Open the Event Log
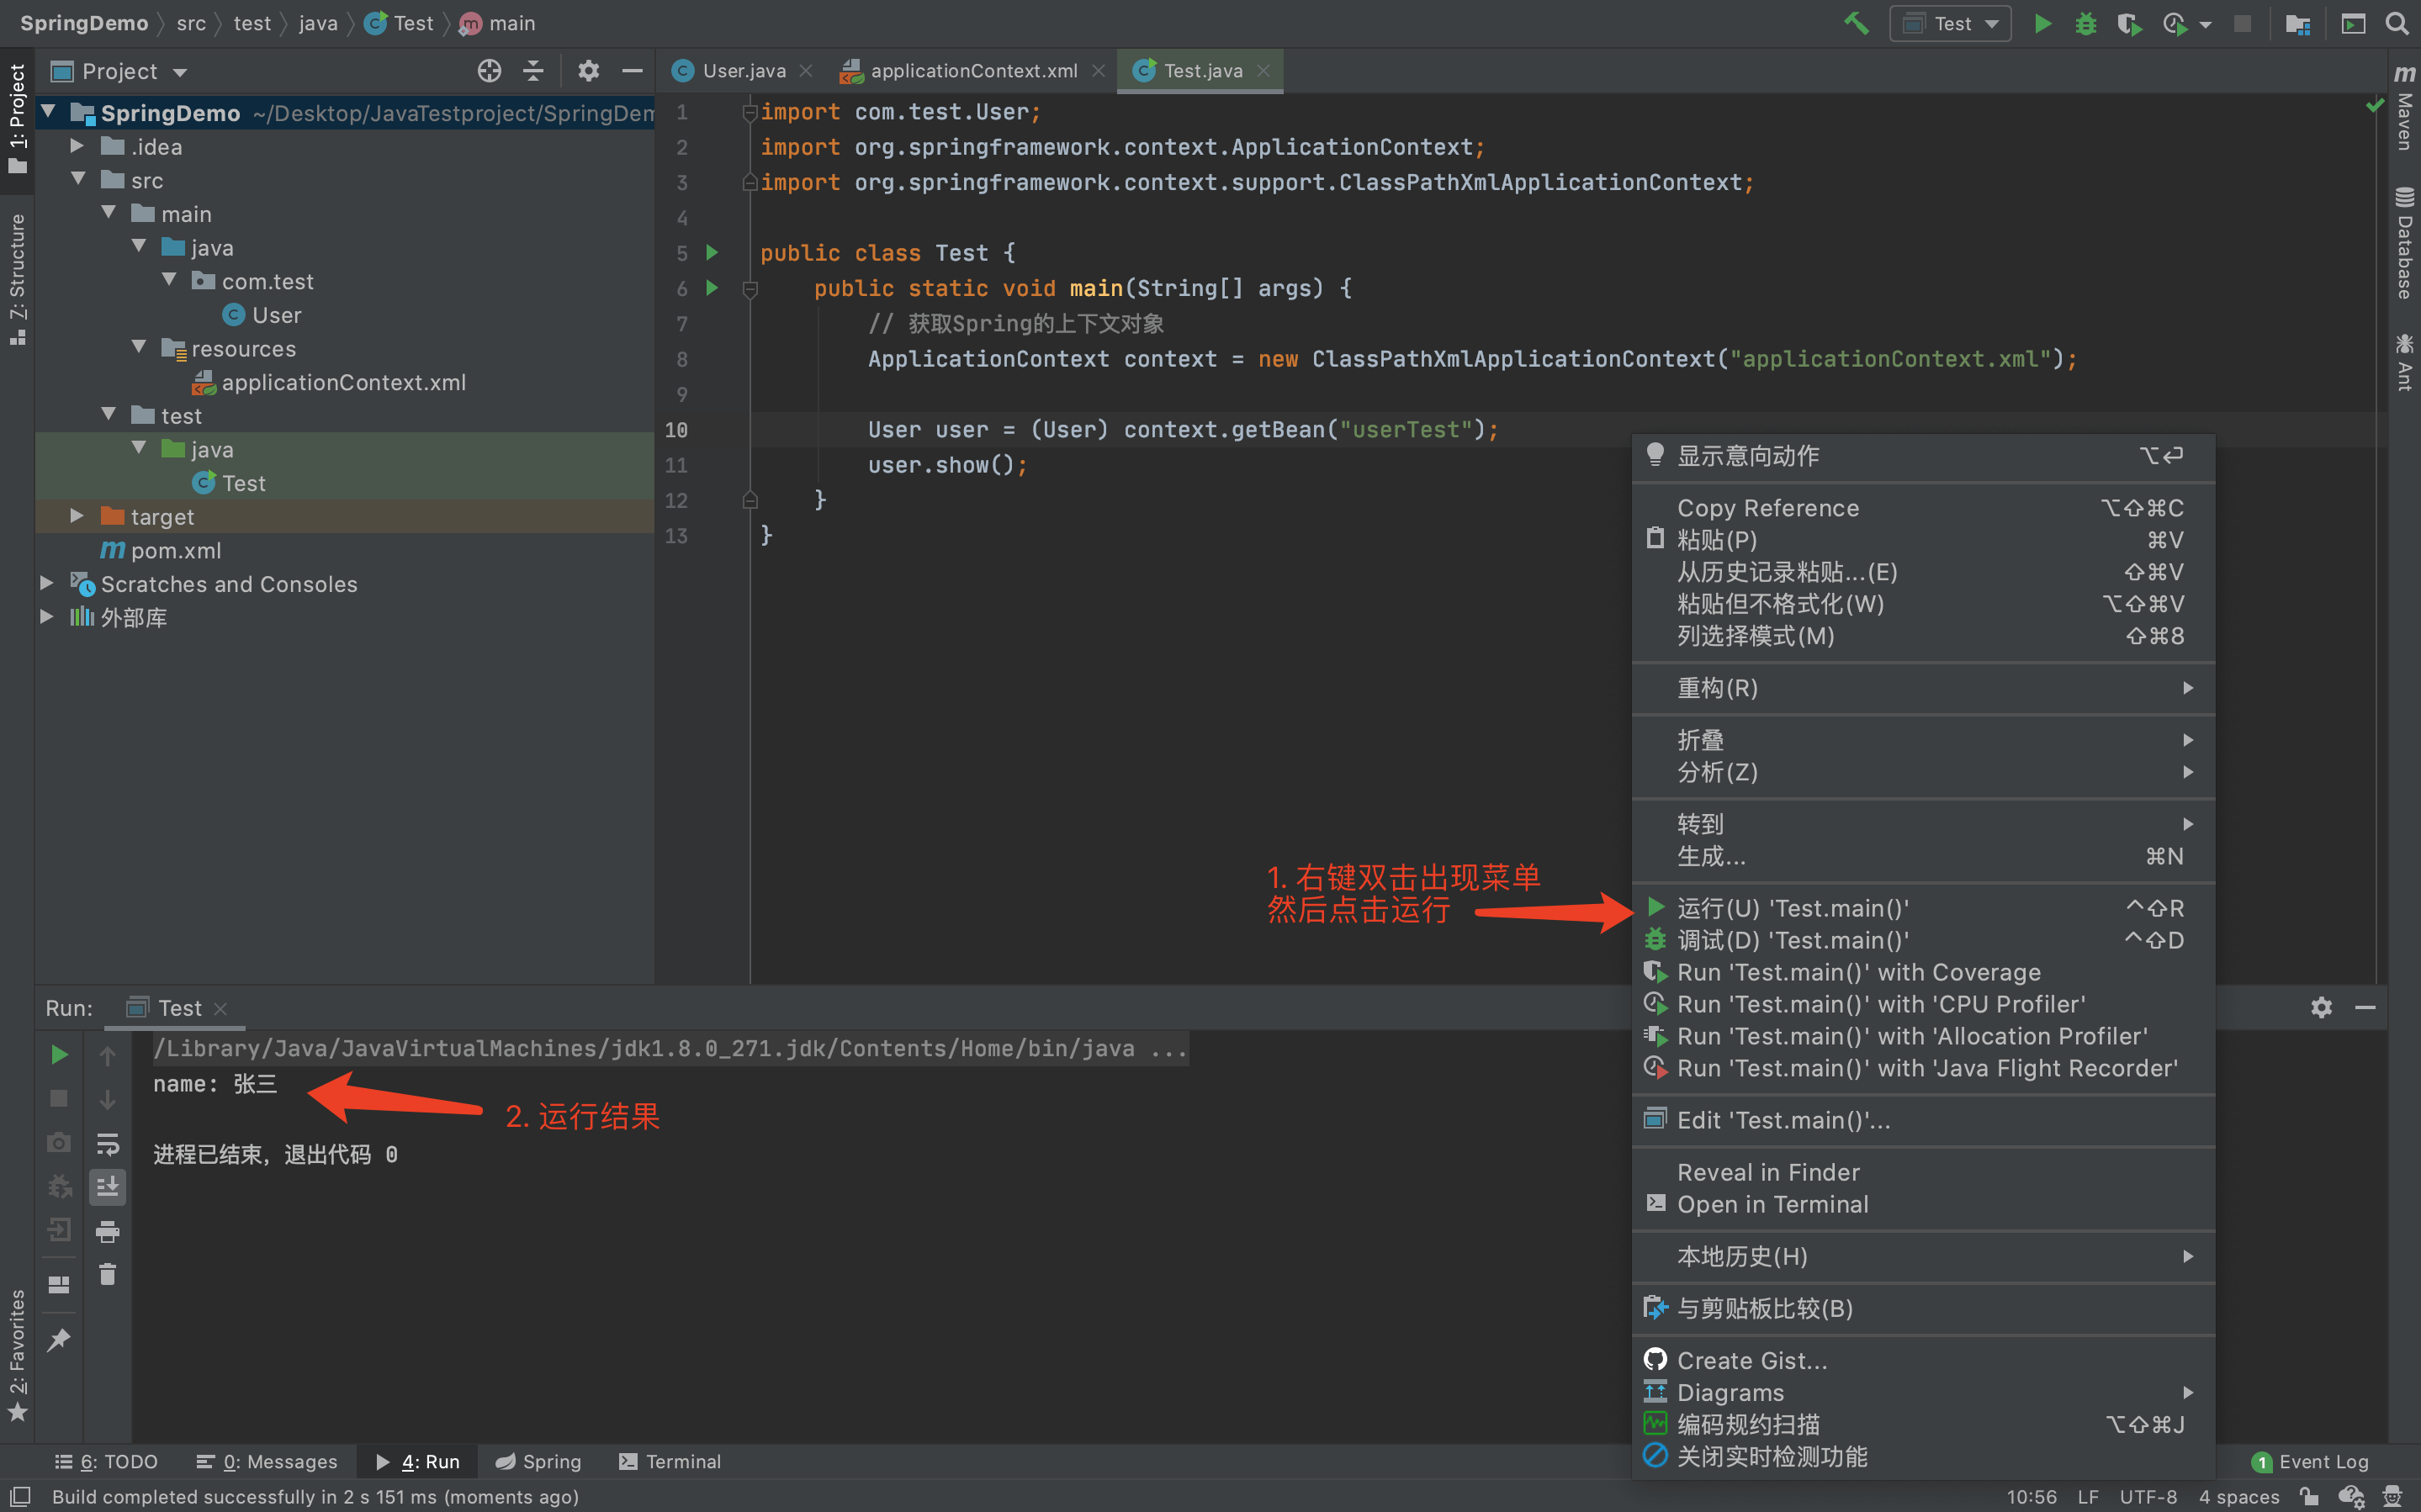 coord(2310,1462)
